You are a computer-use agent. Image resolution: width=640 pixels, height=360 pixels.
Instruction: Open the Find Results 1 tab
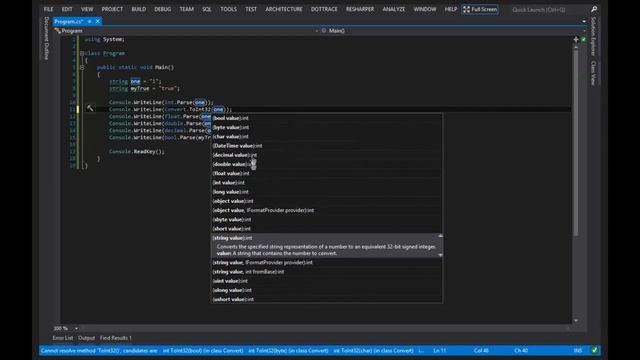click(116, 338)
